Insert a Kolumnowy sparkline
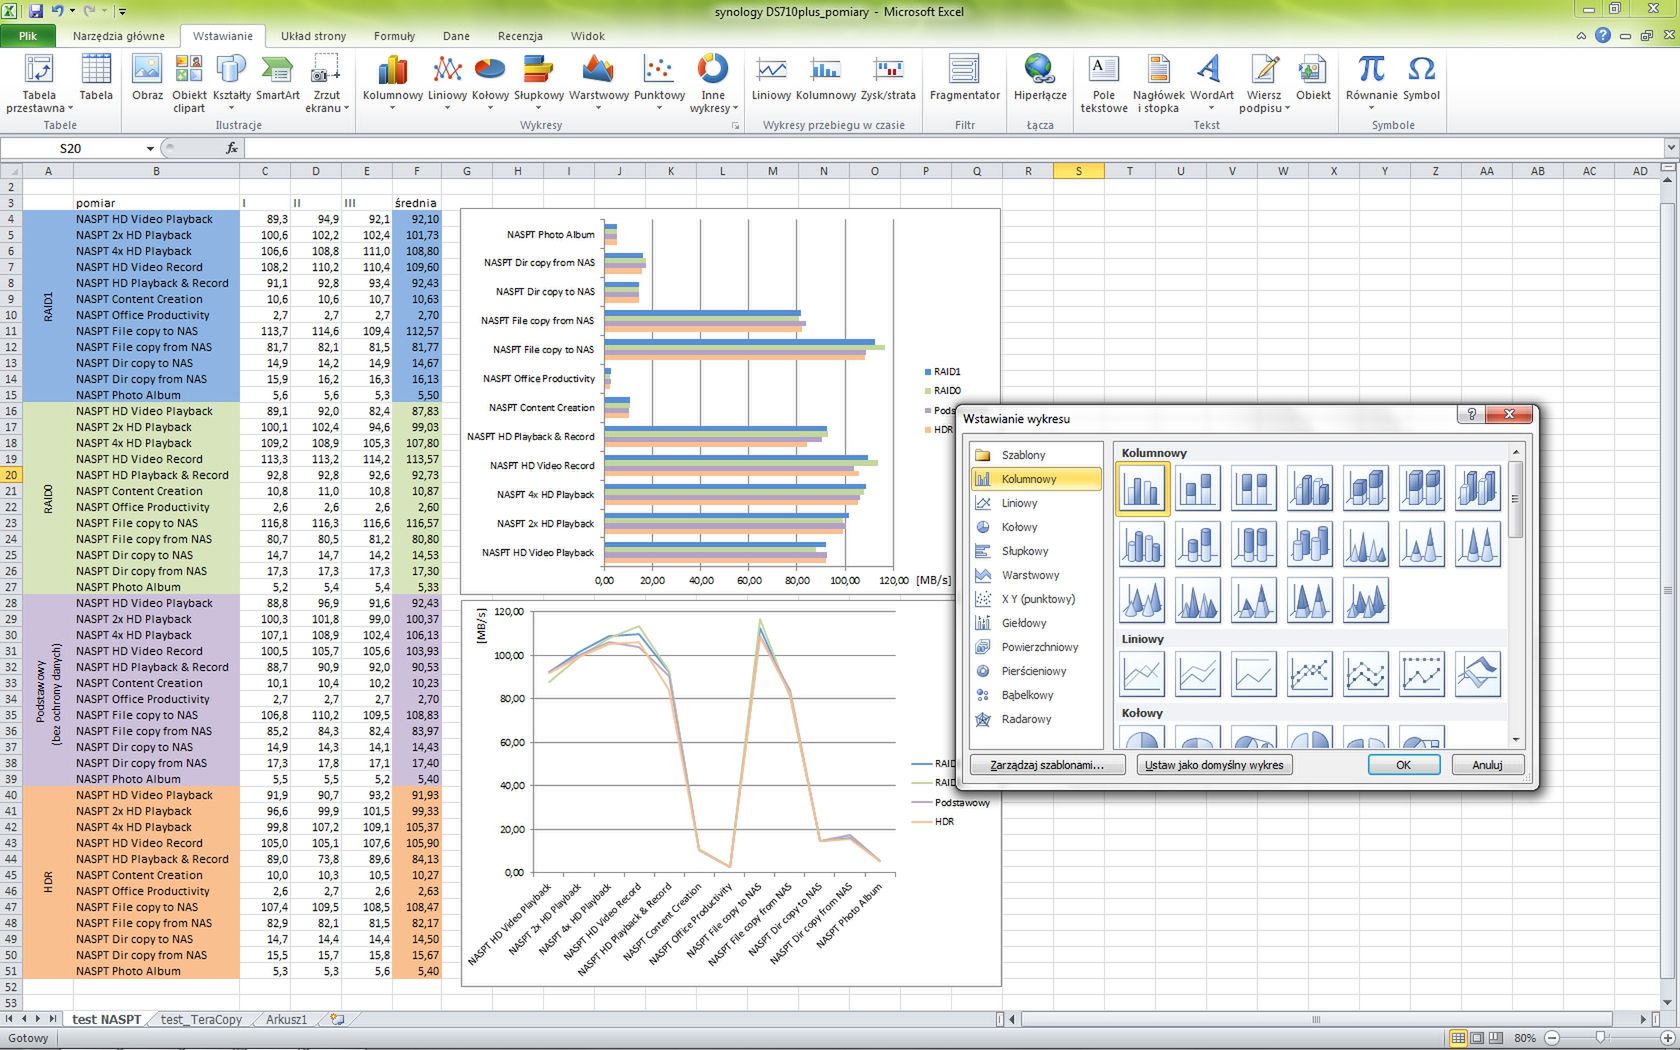Viewport: 1680px width, 1050px height. [825, 78]
